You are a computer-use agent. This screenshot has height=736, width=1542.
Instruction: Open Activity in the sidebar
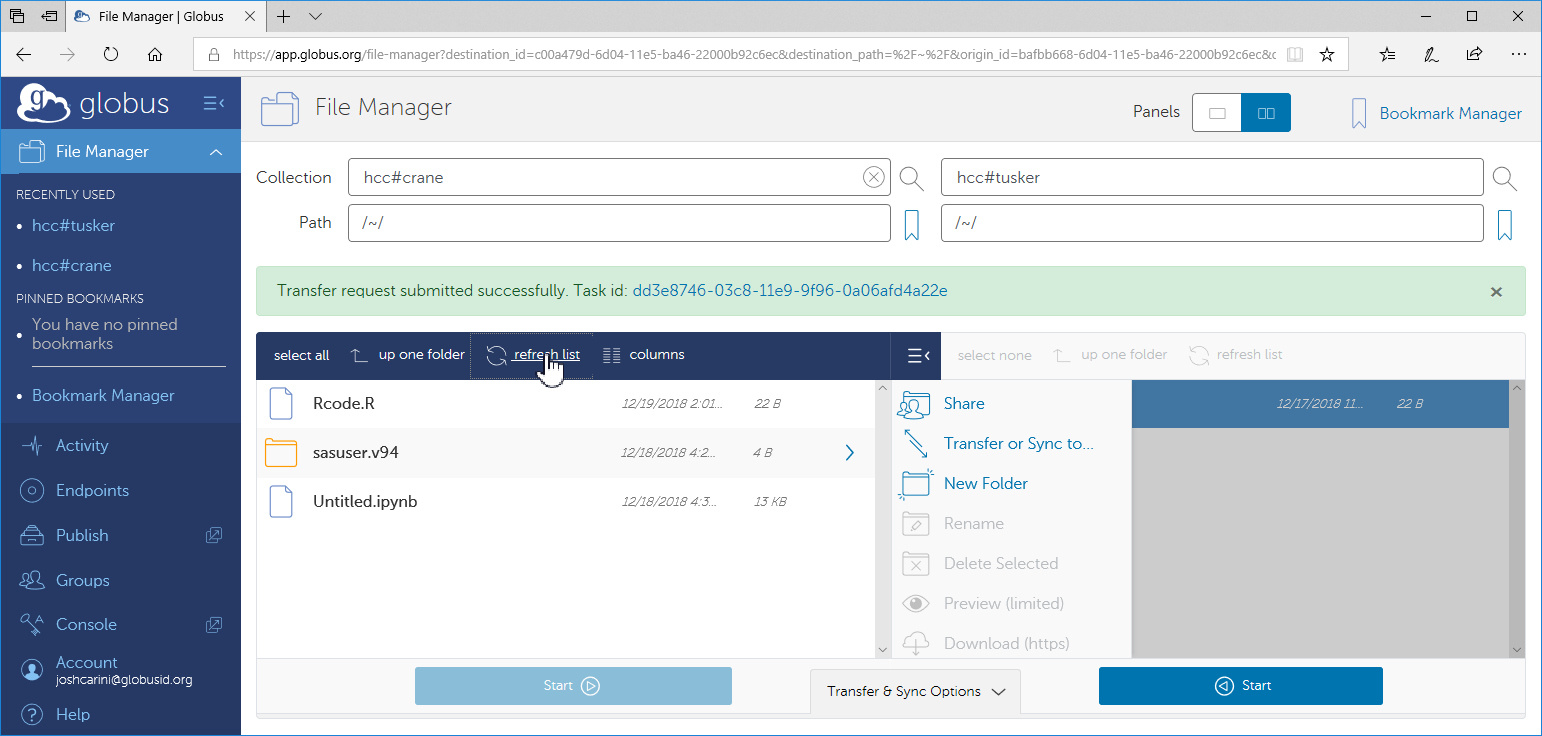coord(82,446)
